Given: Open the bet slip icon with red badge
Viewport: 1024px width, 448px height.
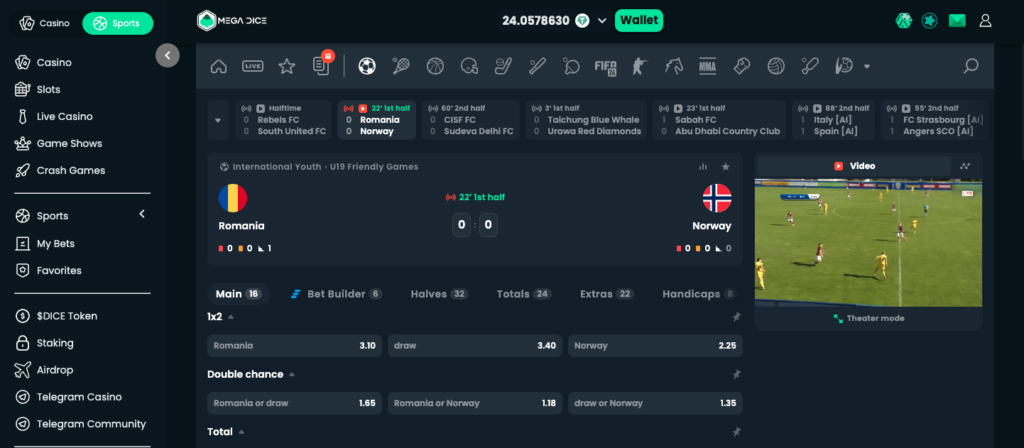Looking at the screenshot, I should tap(322, 64).
